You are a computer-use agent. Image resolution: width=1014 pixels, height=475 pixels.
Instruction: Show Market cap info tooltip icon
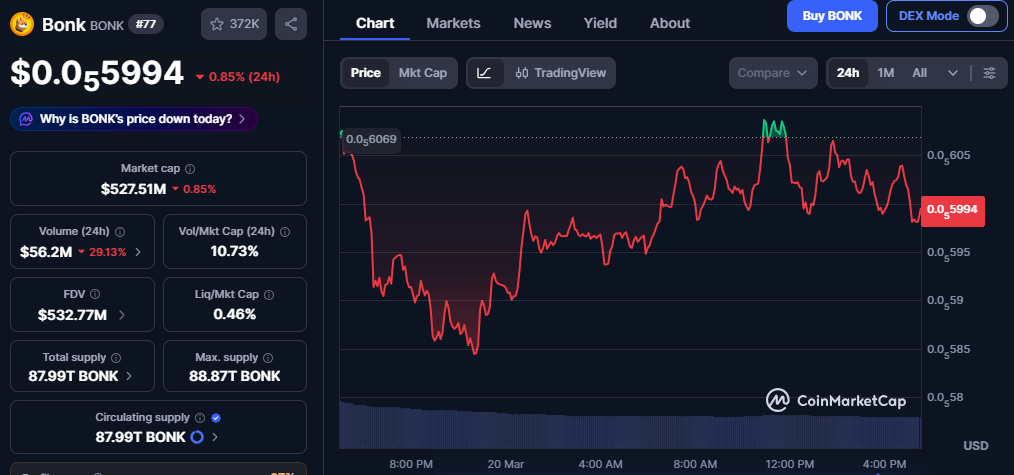[190, 169]
